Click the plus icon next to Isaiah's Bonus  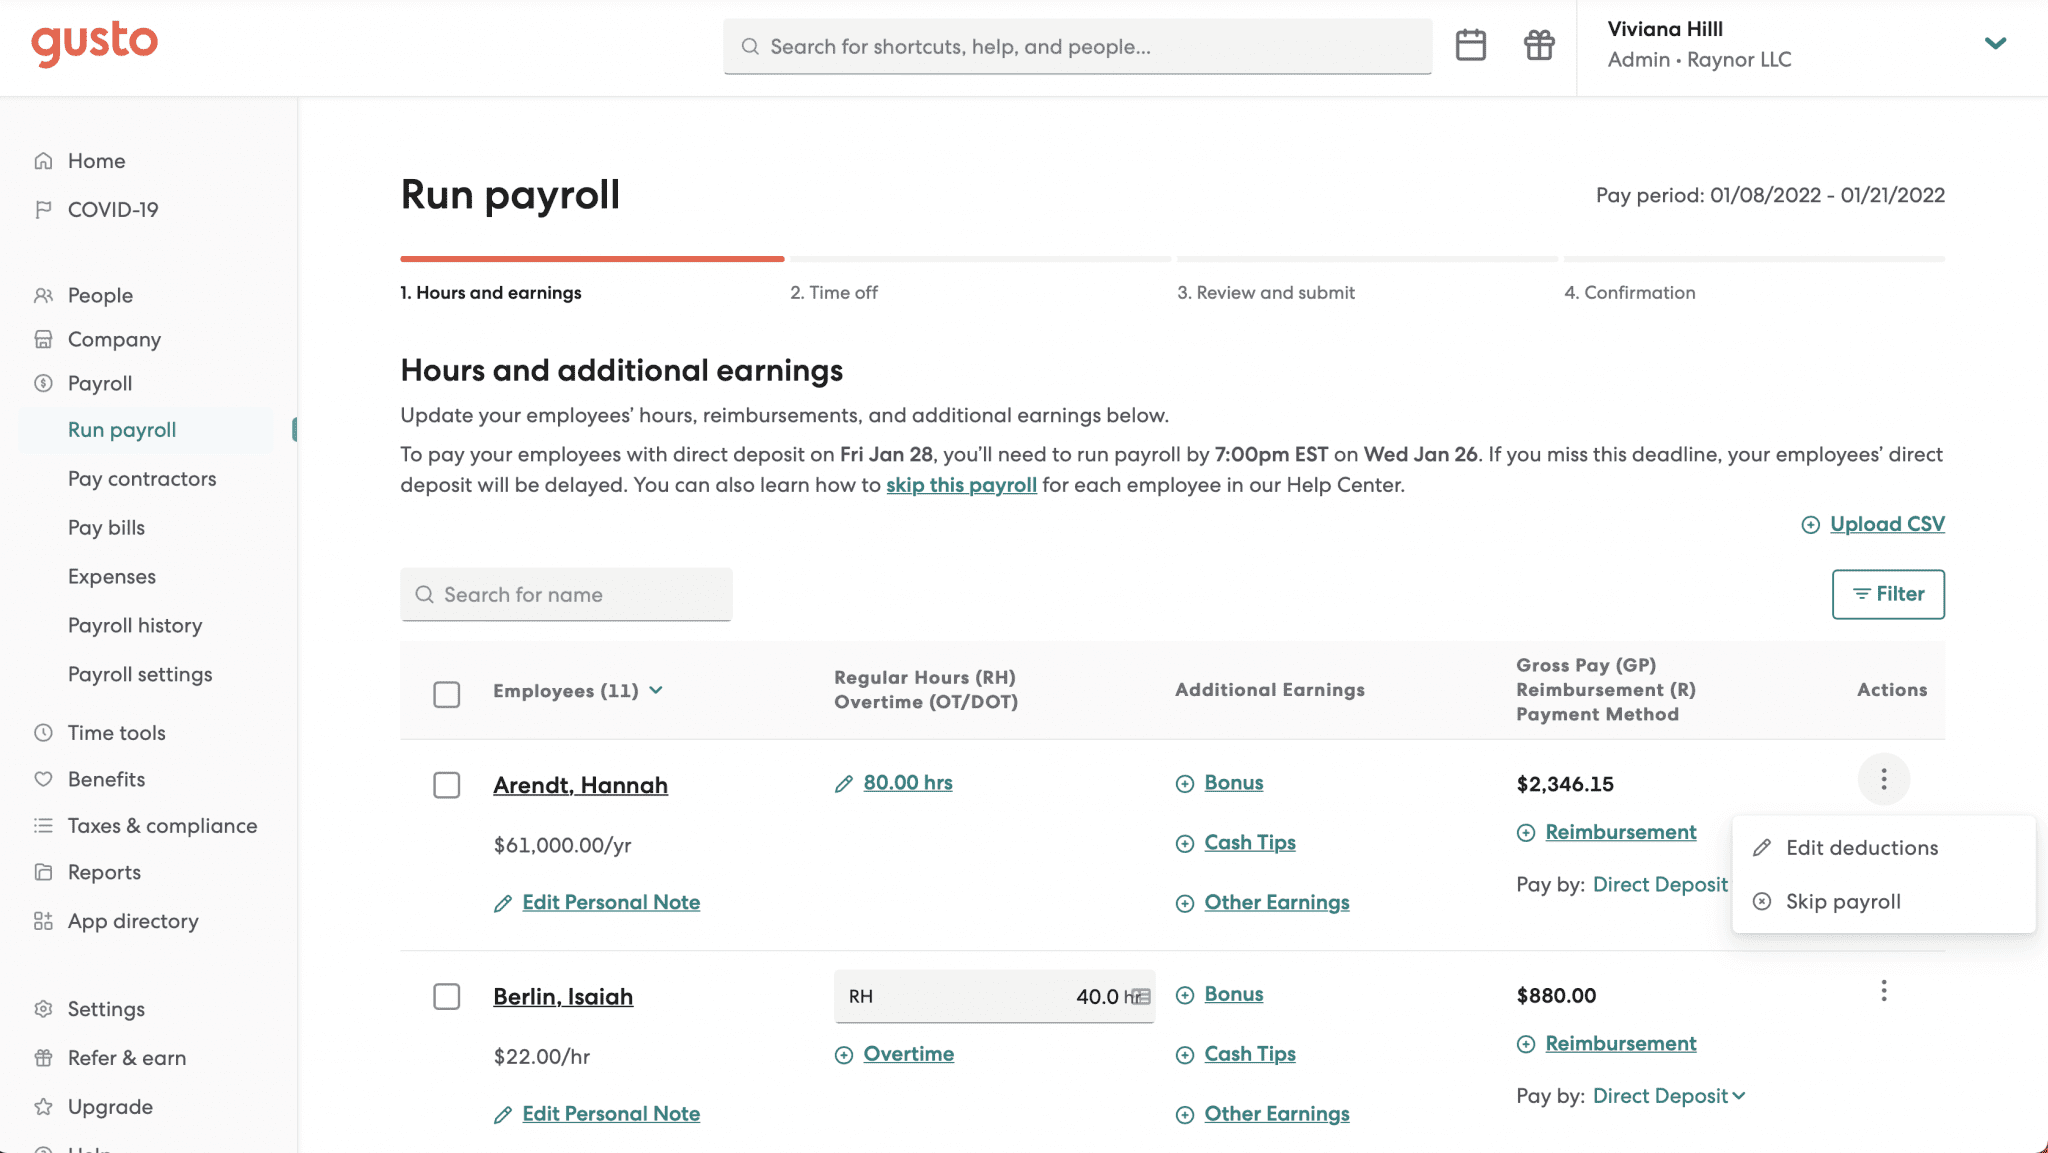[1185, 994]
